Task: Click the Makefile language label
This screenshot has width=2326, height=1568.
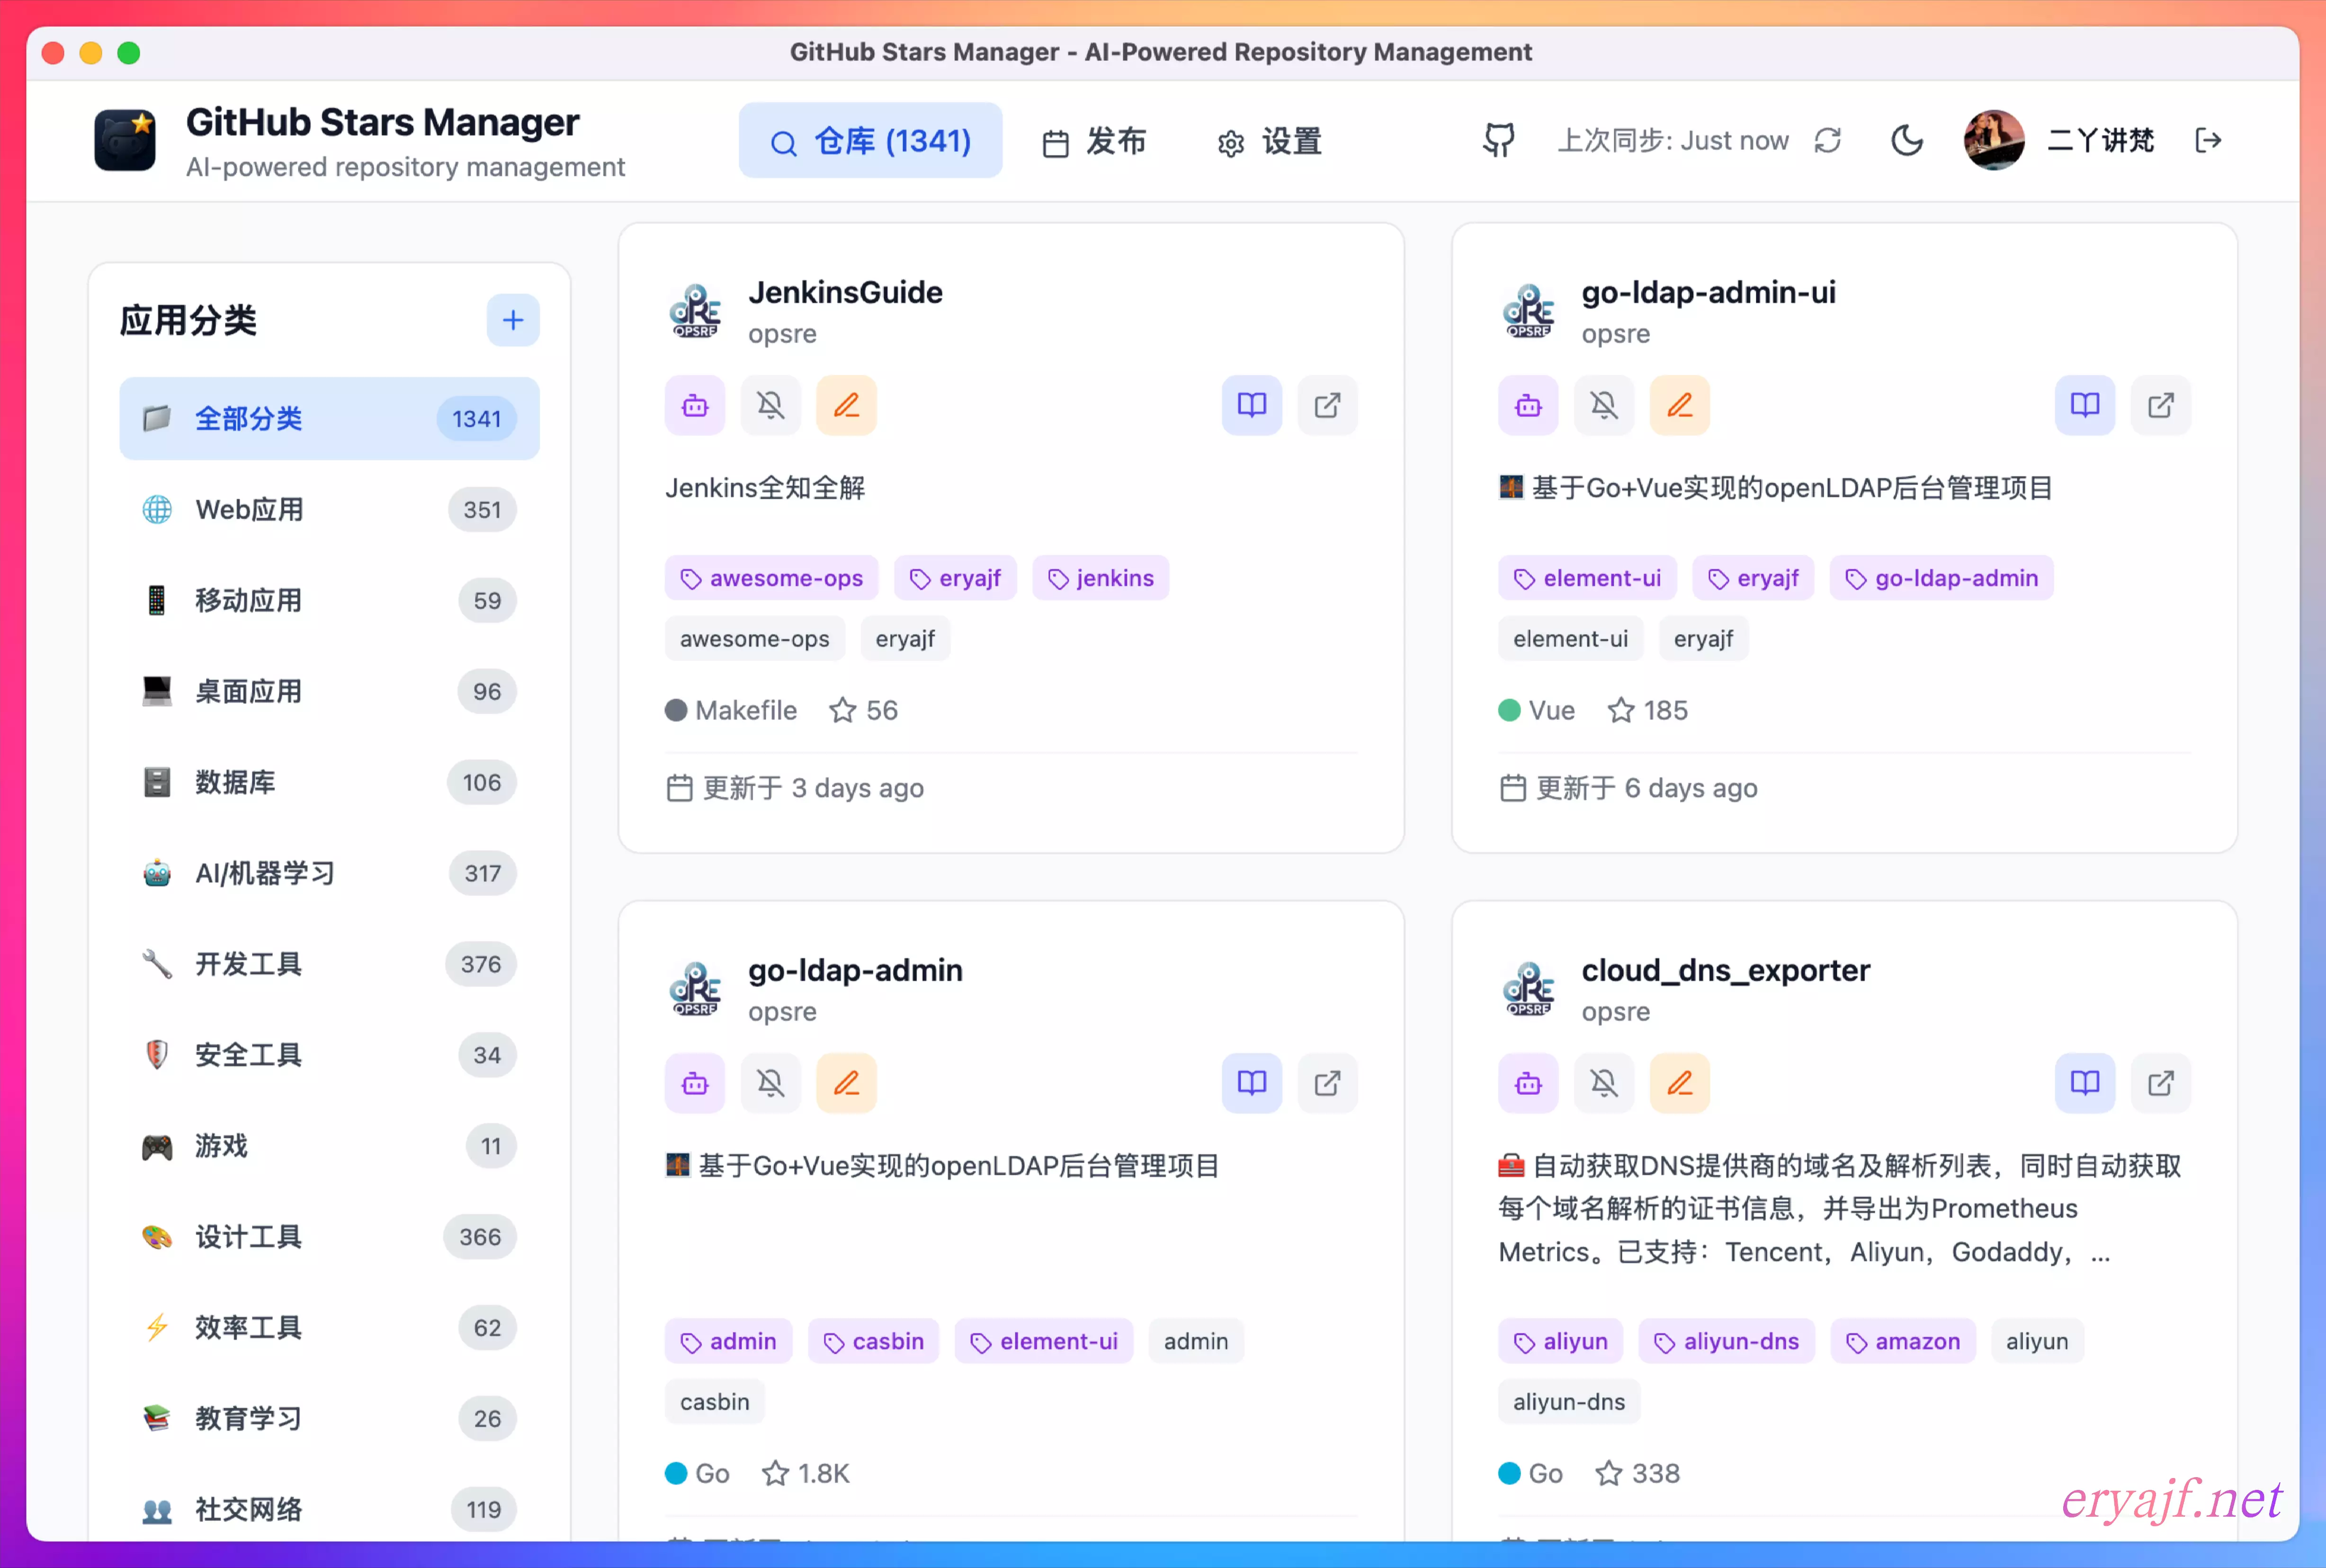Action: (x=746, y=711)
